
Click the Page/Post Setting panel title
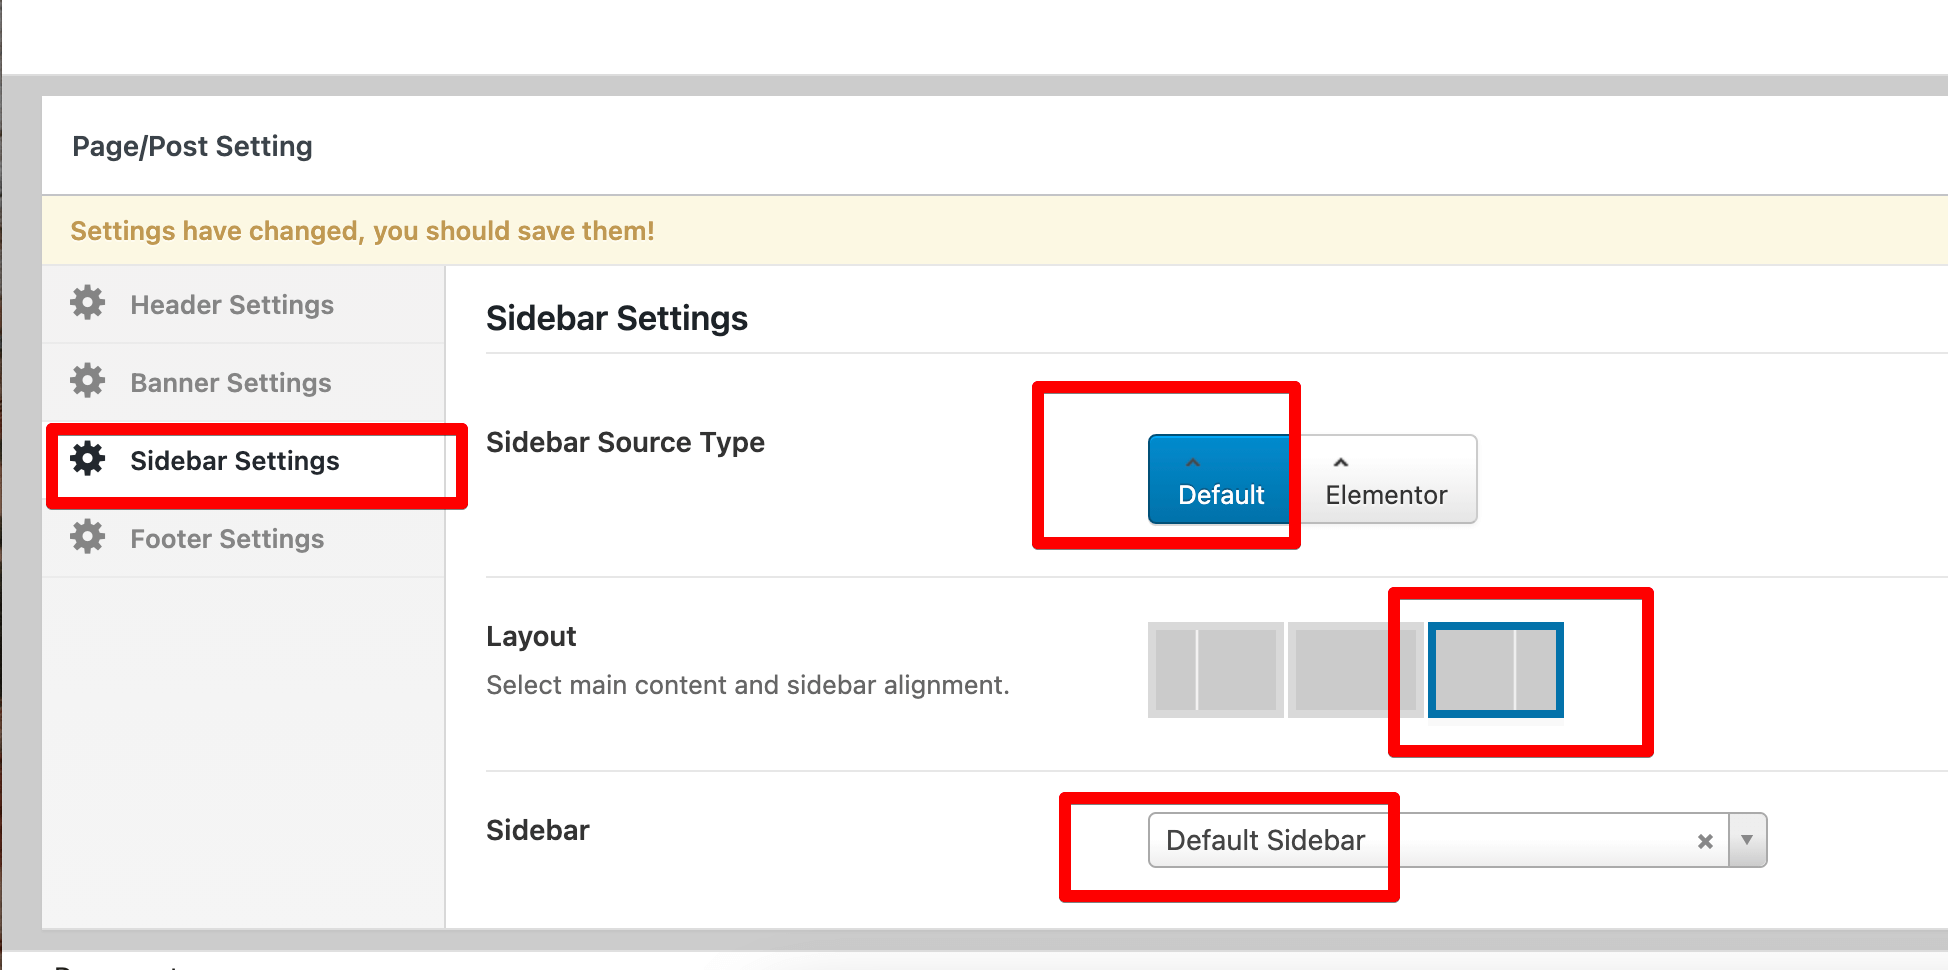[192, 147]
